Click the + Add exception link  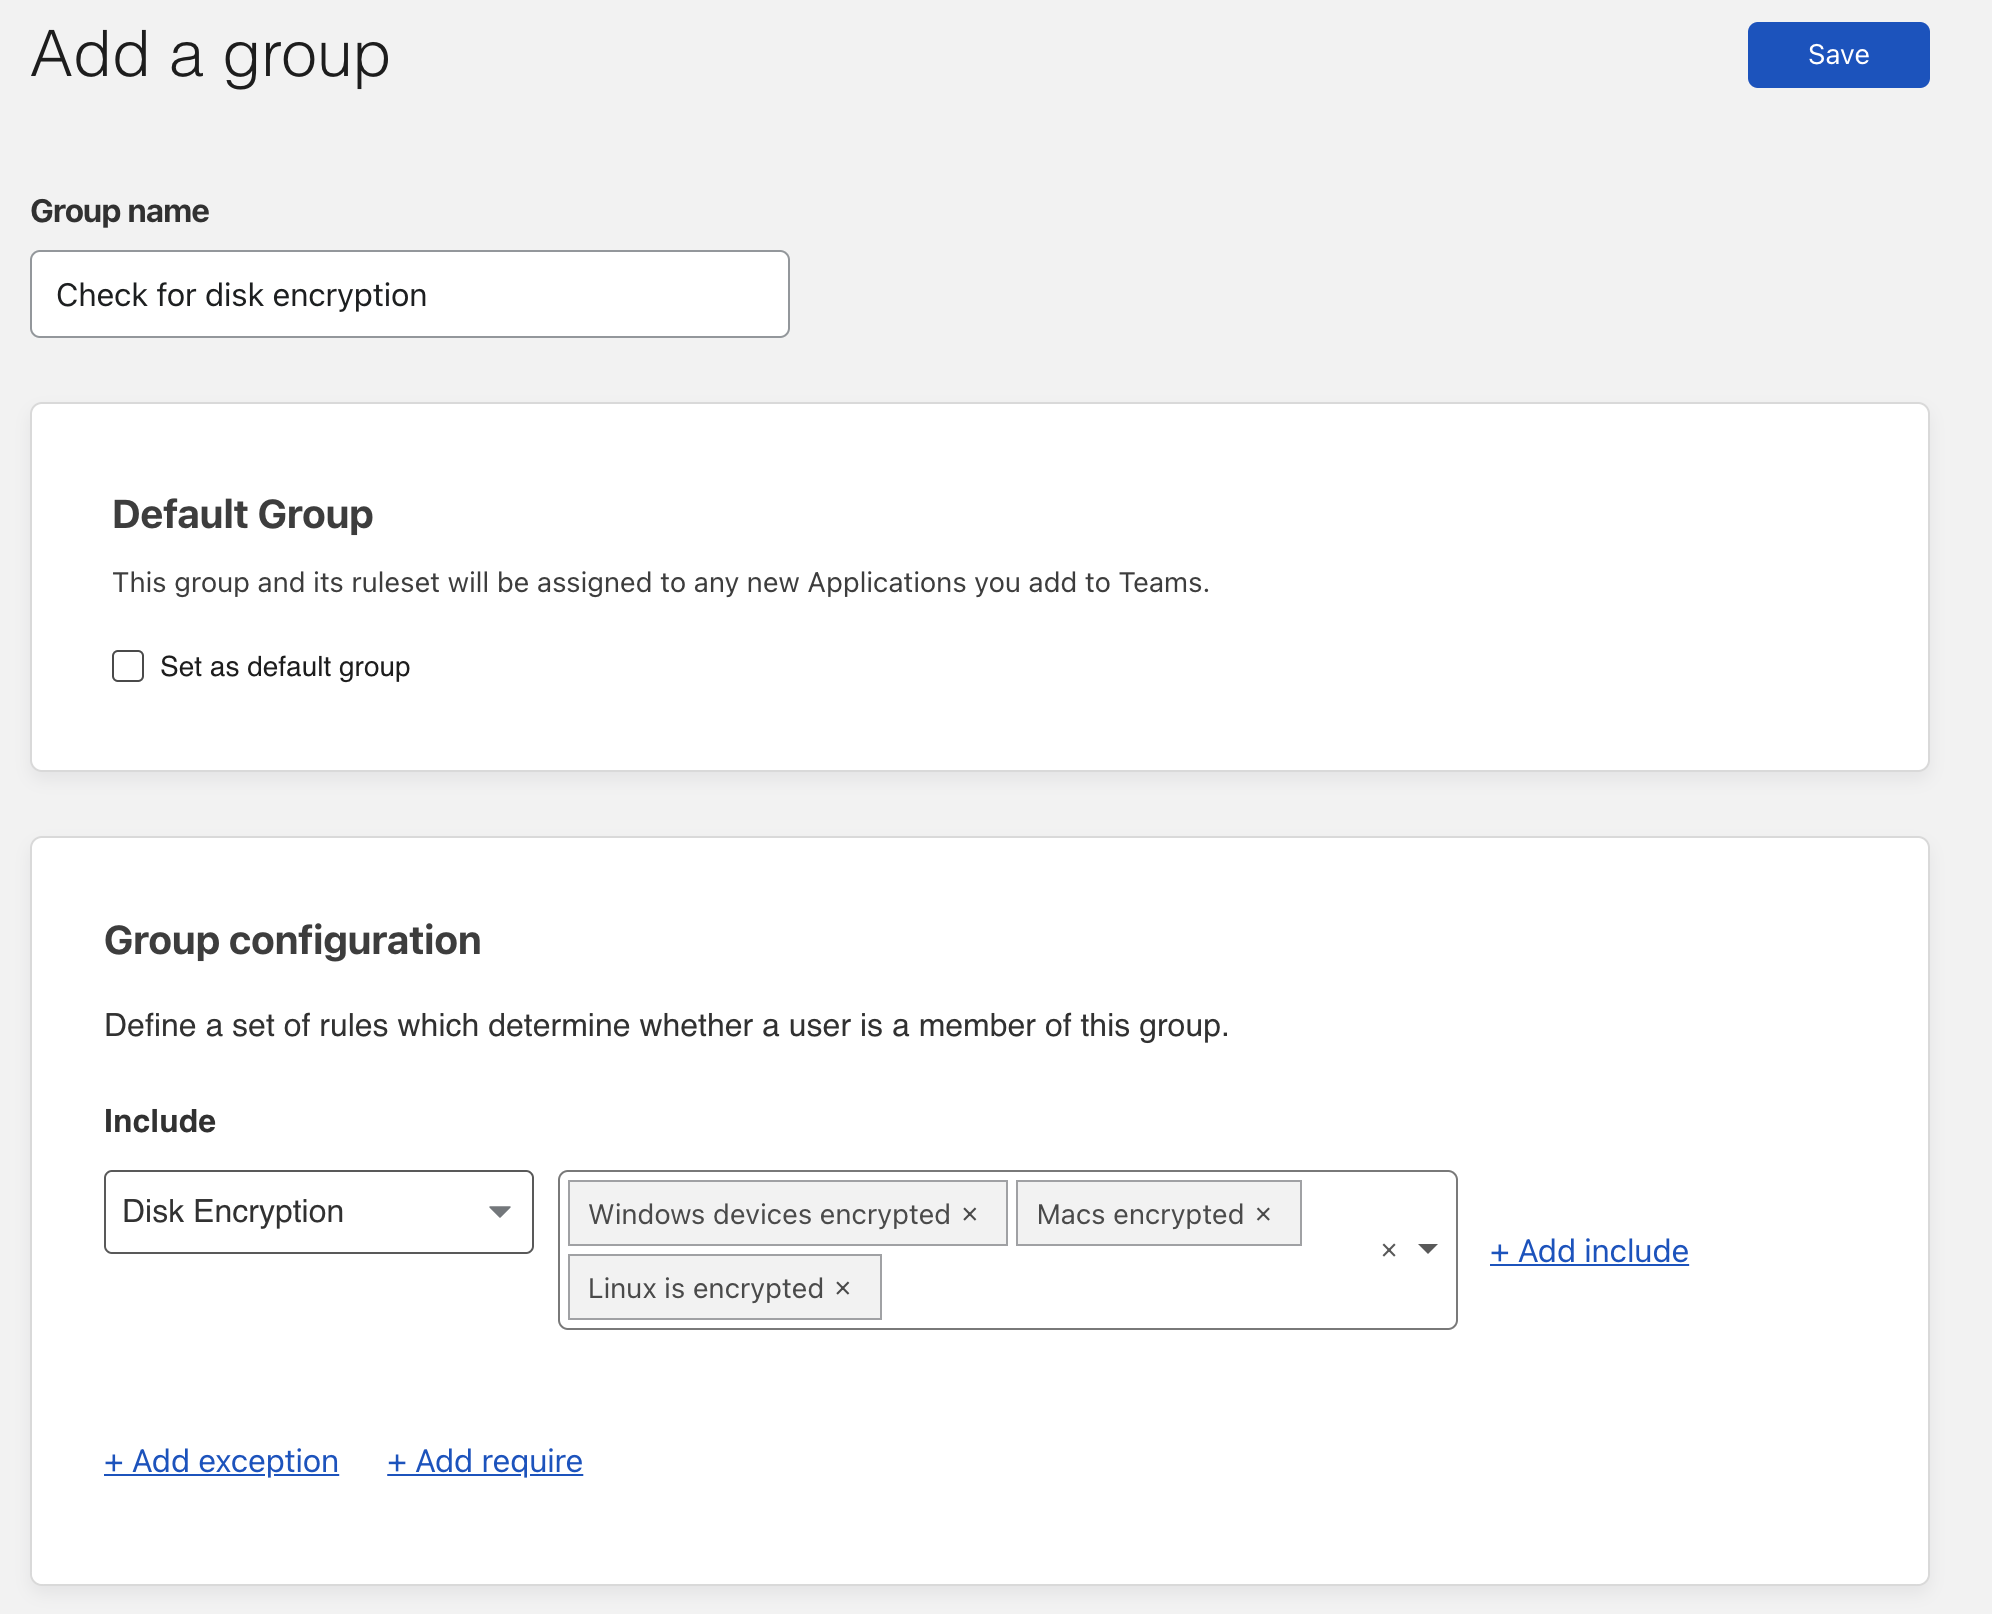[x=221, y=1461]
